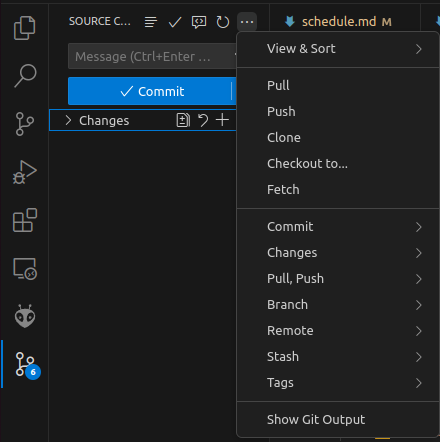440x442 pixels.
Task: Click the commit Message input field
Action: (x=152, y=56)
